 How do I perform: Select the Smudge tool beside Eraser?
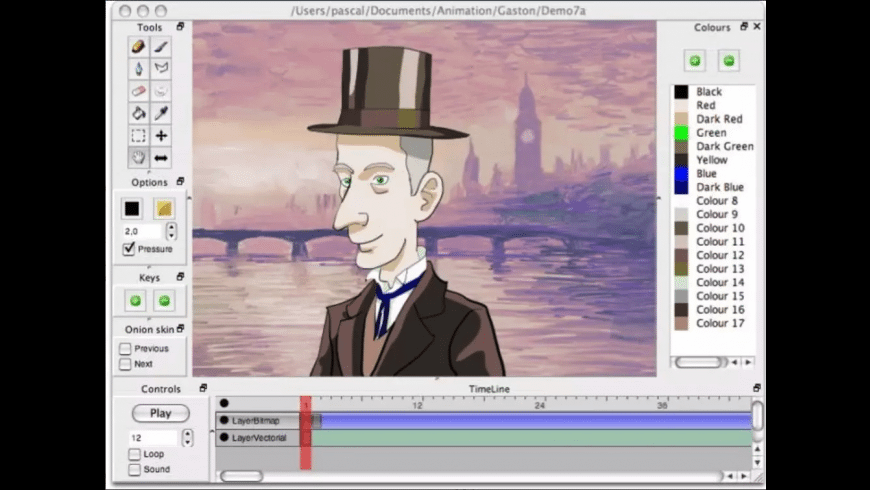(161, 91)
